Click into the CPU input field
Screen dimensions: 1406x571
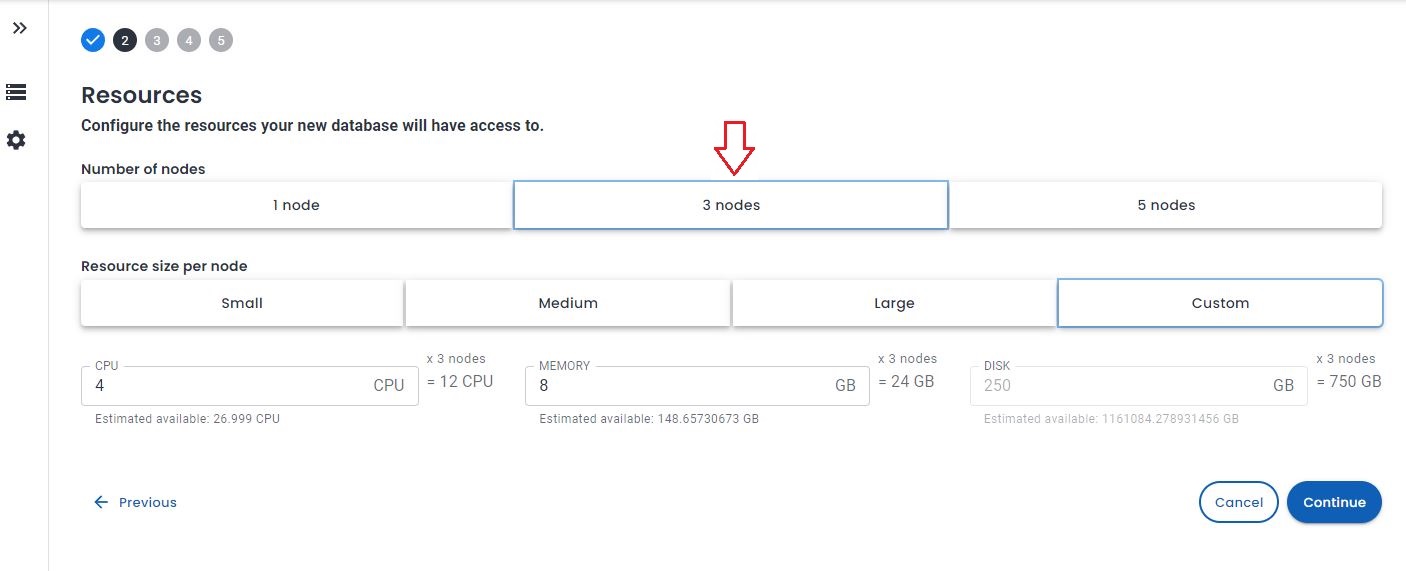tap(230, 386)
